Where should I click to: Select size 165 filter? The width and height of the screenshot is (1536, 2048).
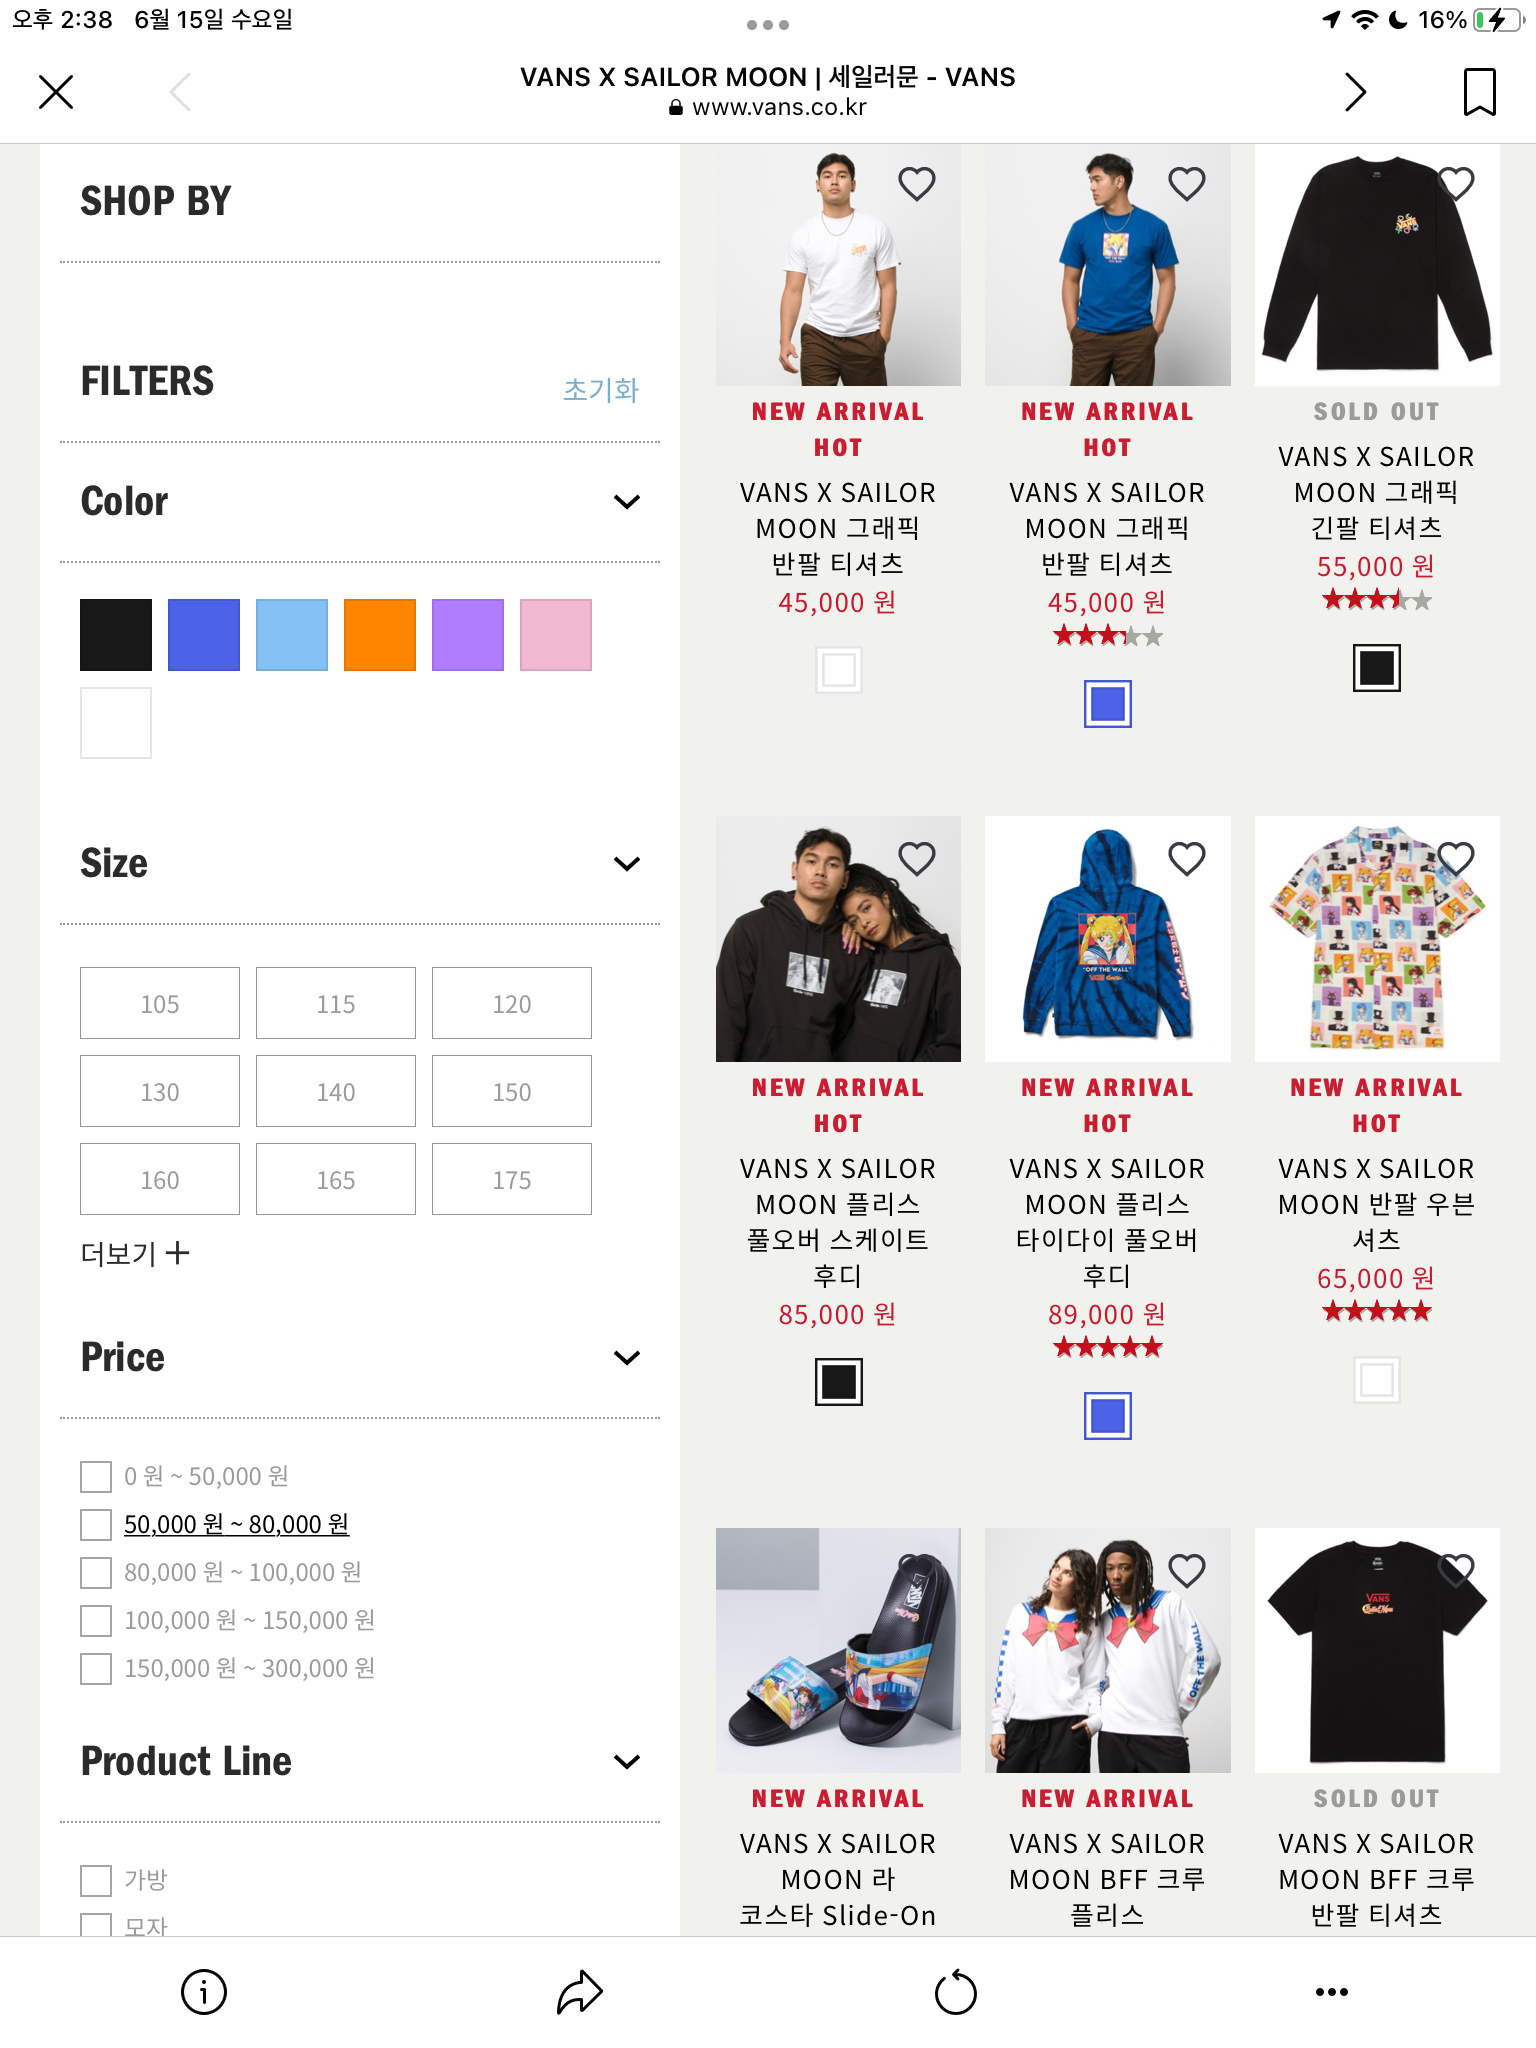pyautogui.click(x=336, y=1179)
